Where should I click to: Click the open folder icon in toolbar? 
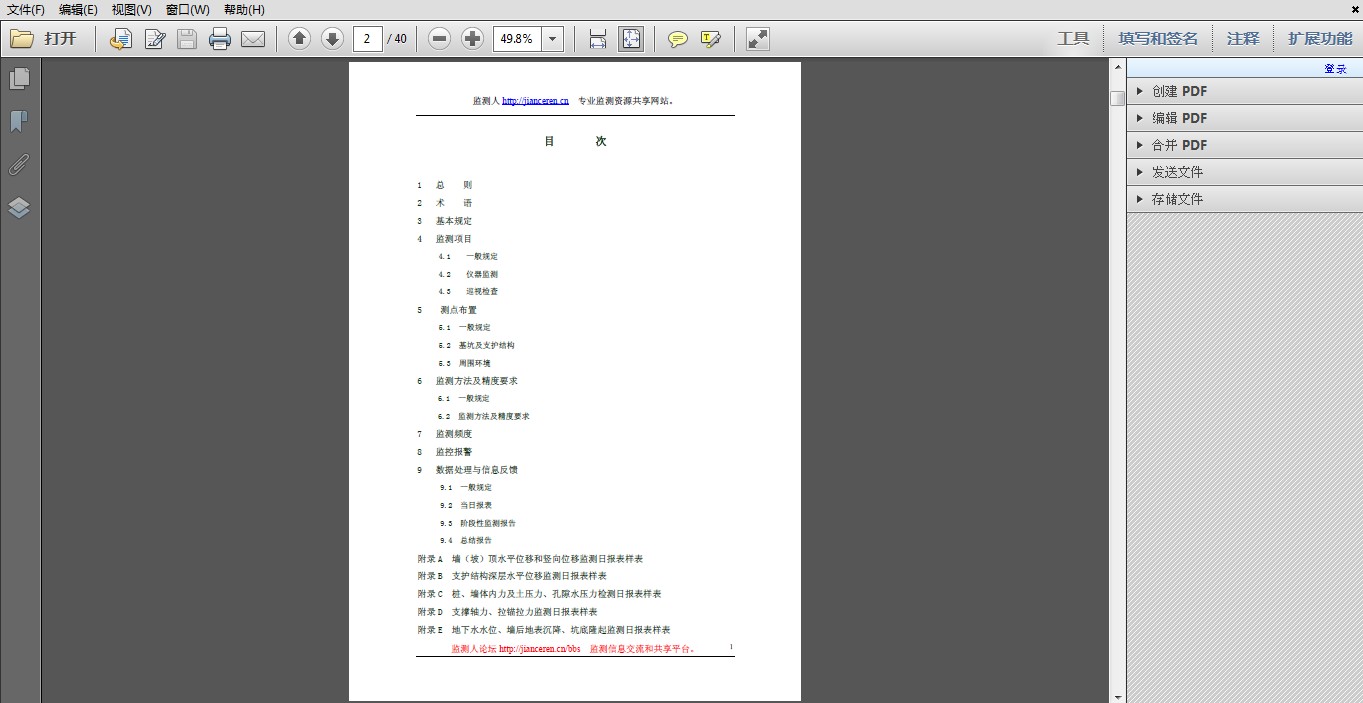click(x=22, y=39)
